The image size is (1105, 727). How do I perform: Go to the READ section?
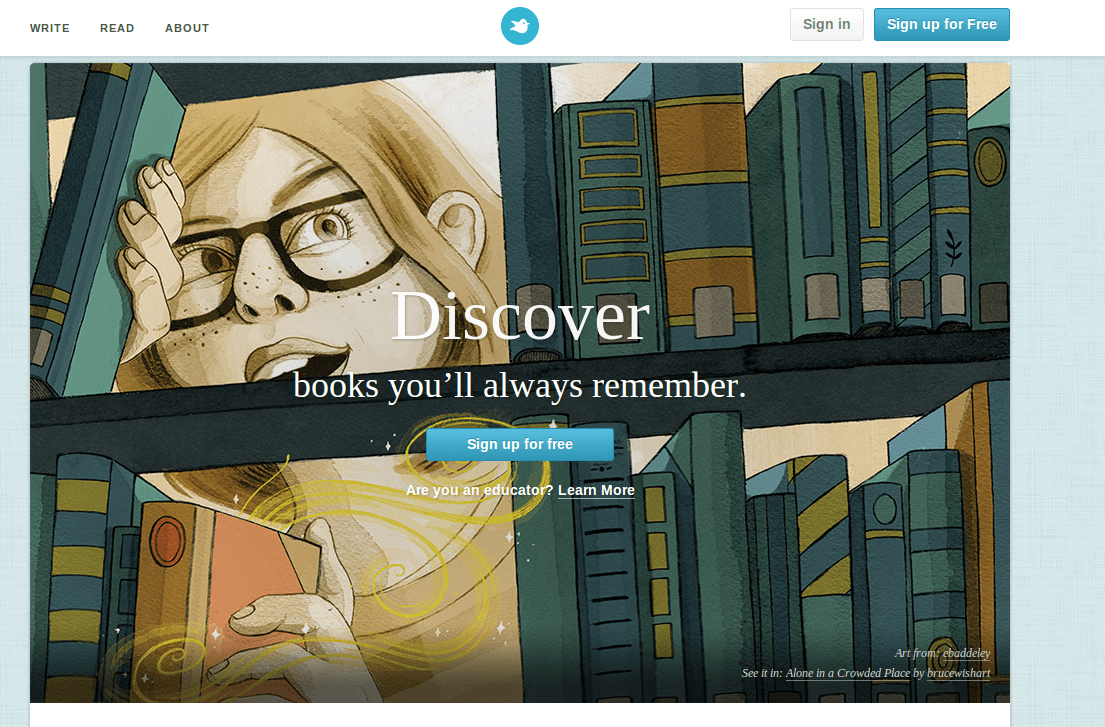tap(117, 28)
